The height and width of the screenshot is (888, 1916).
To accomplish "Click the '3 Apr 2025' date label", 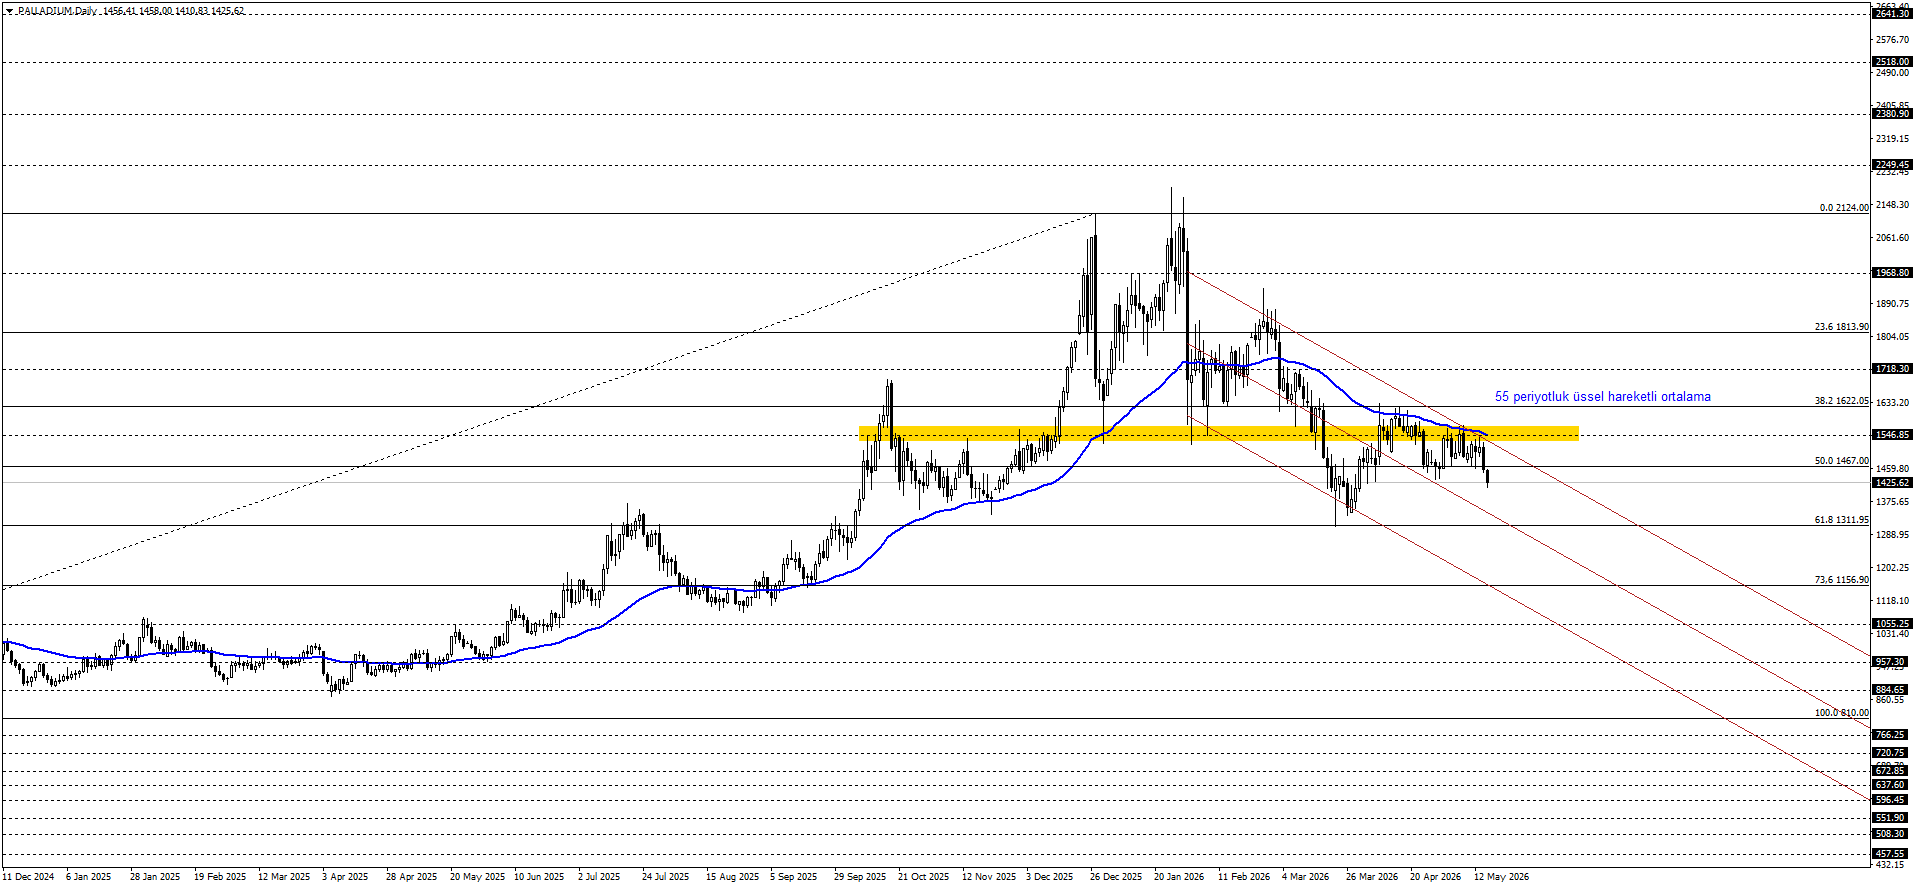I will pyautogui.click(x=345, y=877).
